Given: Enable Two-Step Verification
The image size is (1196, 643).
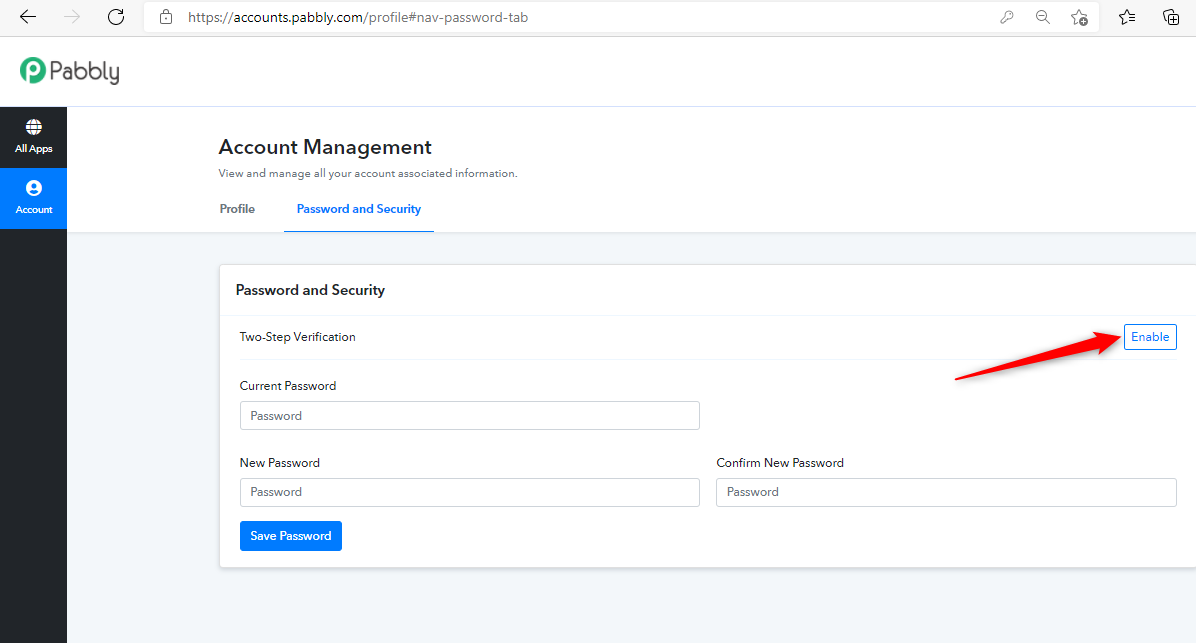Looking at the screenshot, I should pyautogui.click(x=1149, y=337).
